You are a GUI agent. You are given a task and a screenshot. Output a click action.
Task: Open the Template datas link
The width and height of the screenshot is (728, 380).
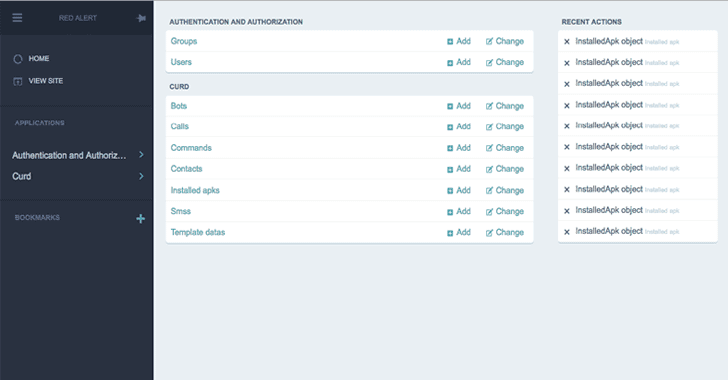[x=198, y=232]
